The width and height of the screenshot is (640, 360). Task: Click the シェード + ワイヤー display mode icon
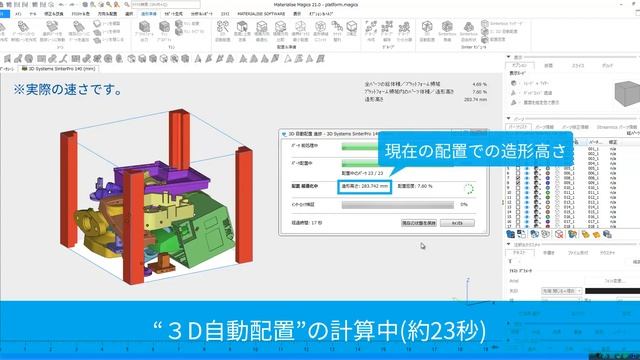(513, 83)
